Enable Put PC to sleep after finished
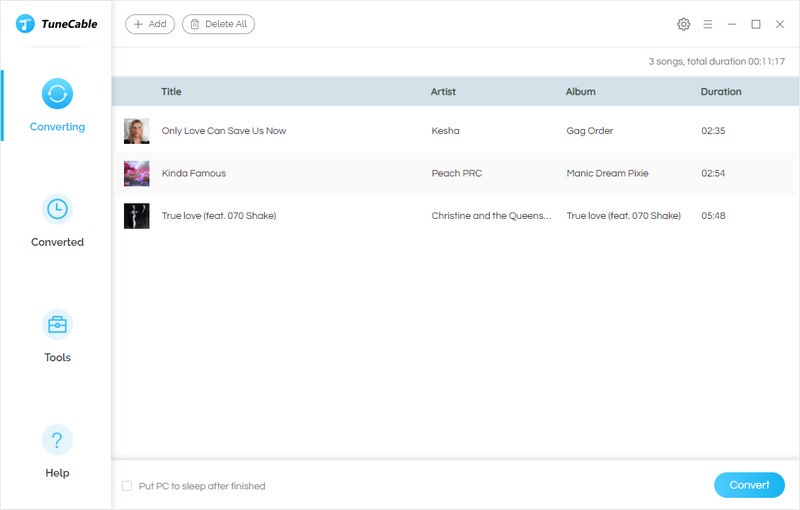800x510 pixels. pyautogui.click(x=127, y=486)
